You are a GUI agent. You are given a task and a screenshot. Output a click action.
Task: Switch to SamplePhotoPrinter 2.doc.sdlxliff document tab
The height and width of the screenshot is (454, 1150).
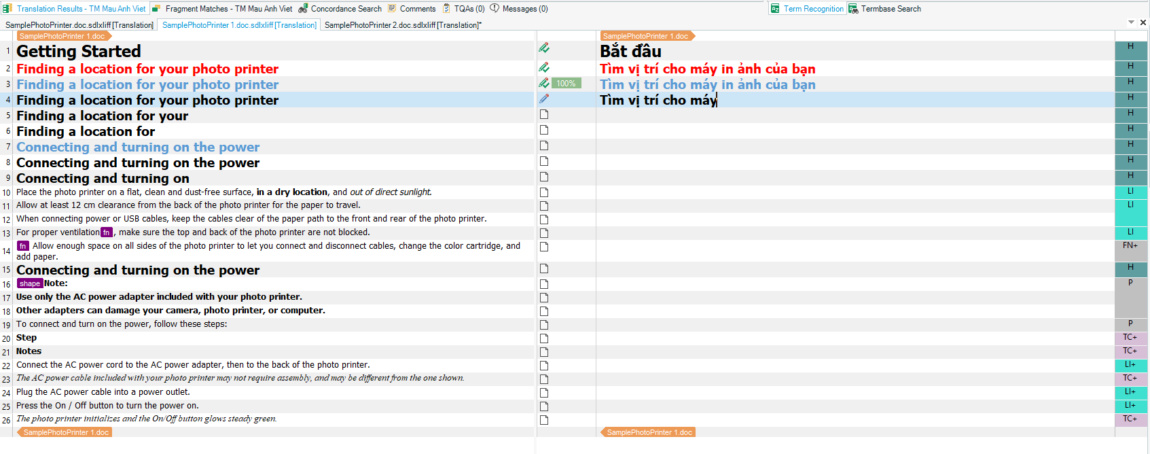403,25
